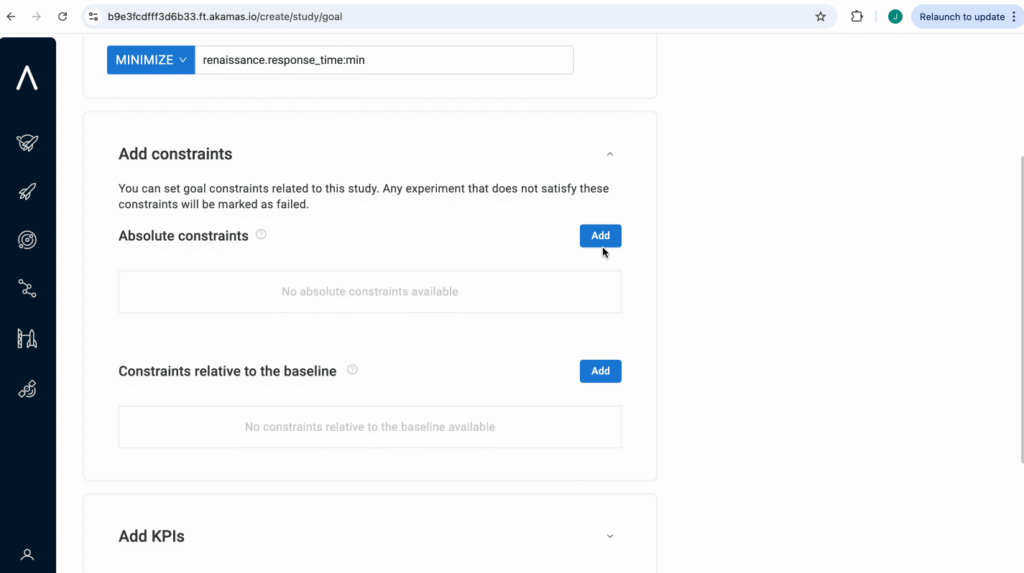Screen dimensions: 1024x573
Task: Open the satellite icon in the sidebar
Action: tap(27, 389)
